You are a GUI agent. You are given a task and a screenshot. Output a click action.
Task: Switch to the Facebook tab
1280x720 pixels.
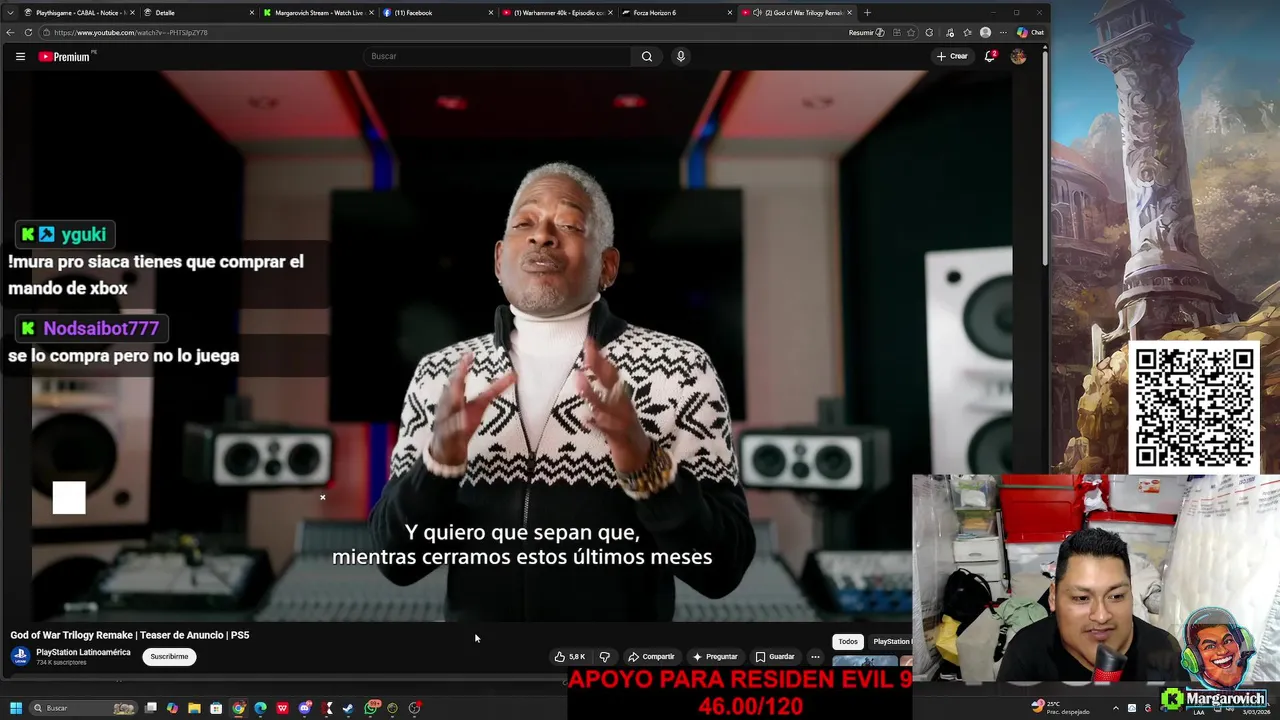[437, 12]
